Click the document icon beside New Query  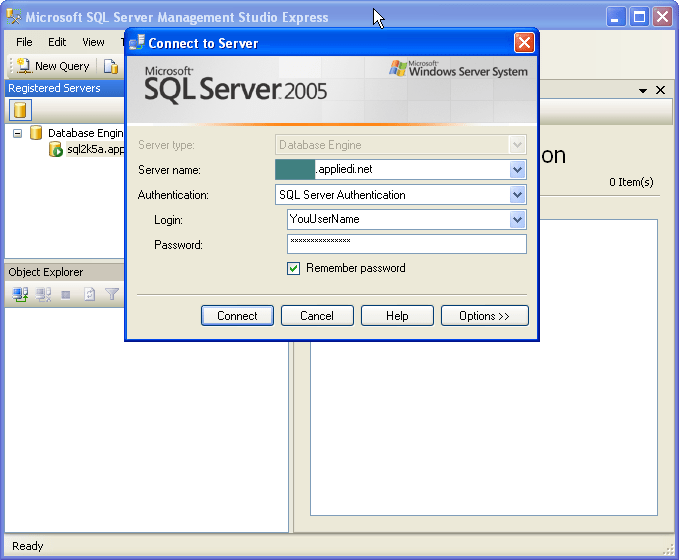pyautogui.click(x=111, y=66)
